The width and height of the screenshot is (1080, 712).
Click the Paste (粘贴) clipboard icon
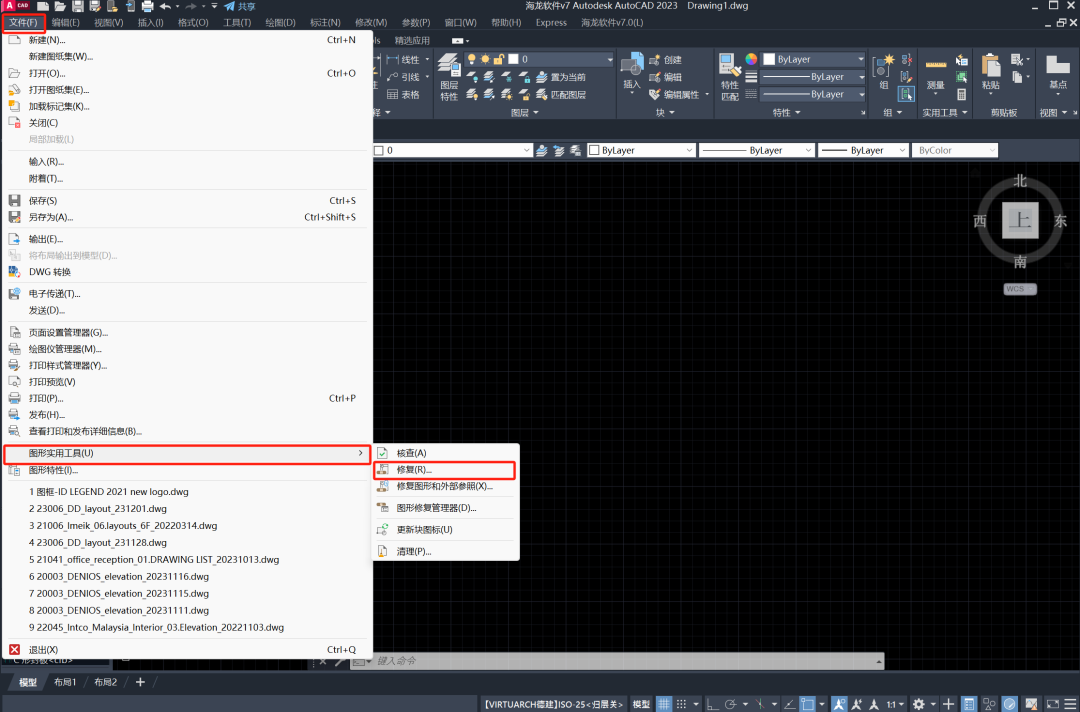990,66
